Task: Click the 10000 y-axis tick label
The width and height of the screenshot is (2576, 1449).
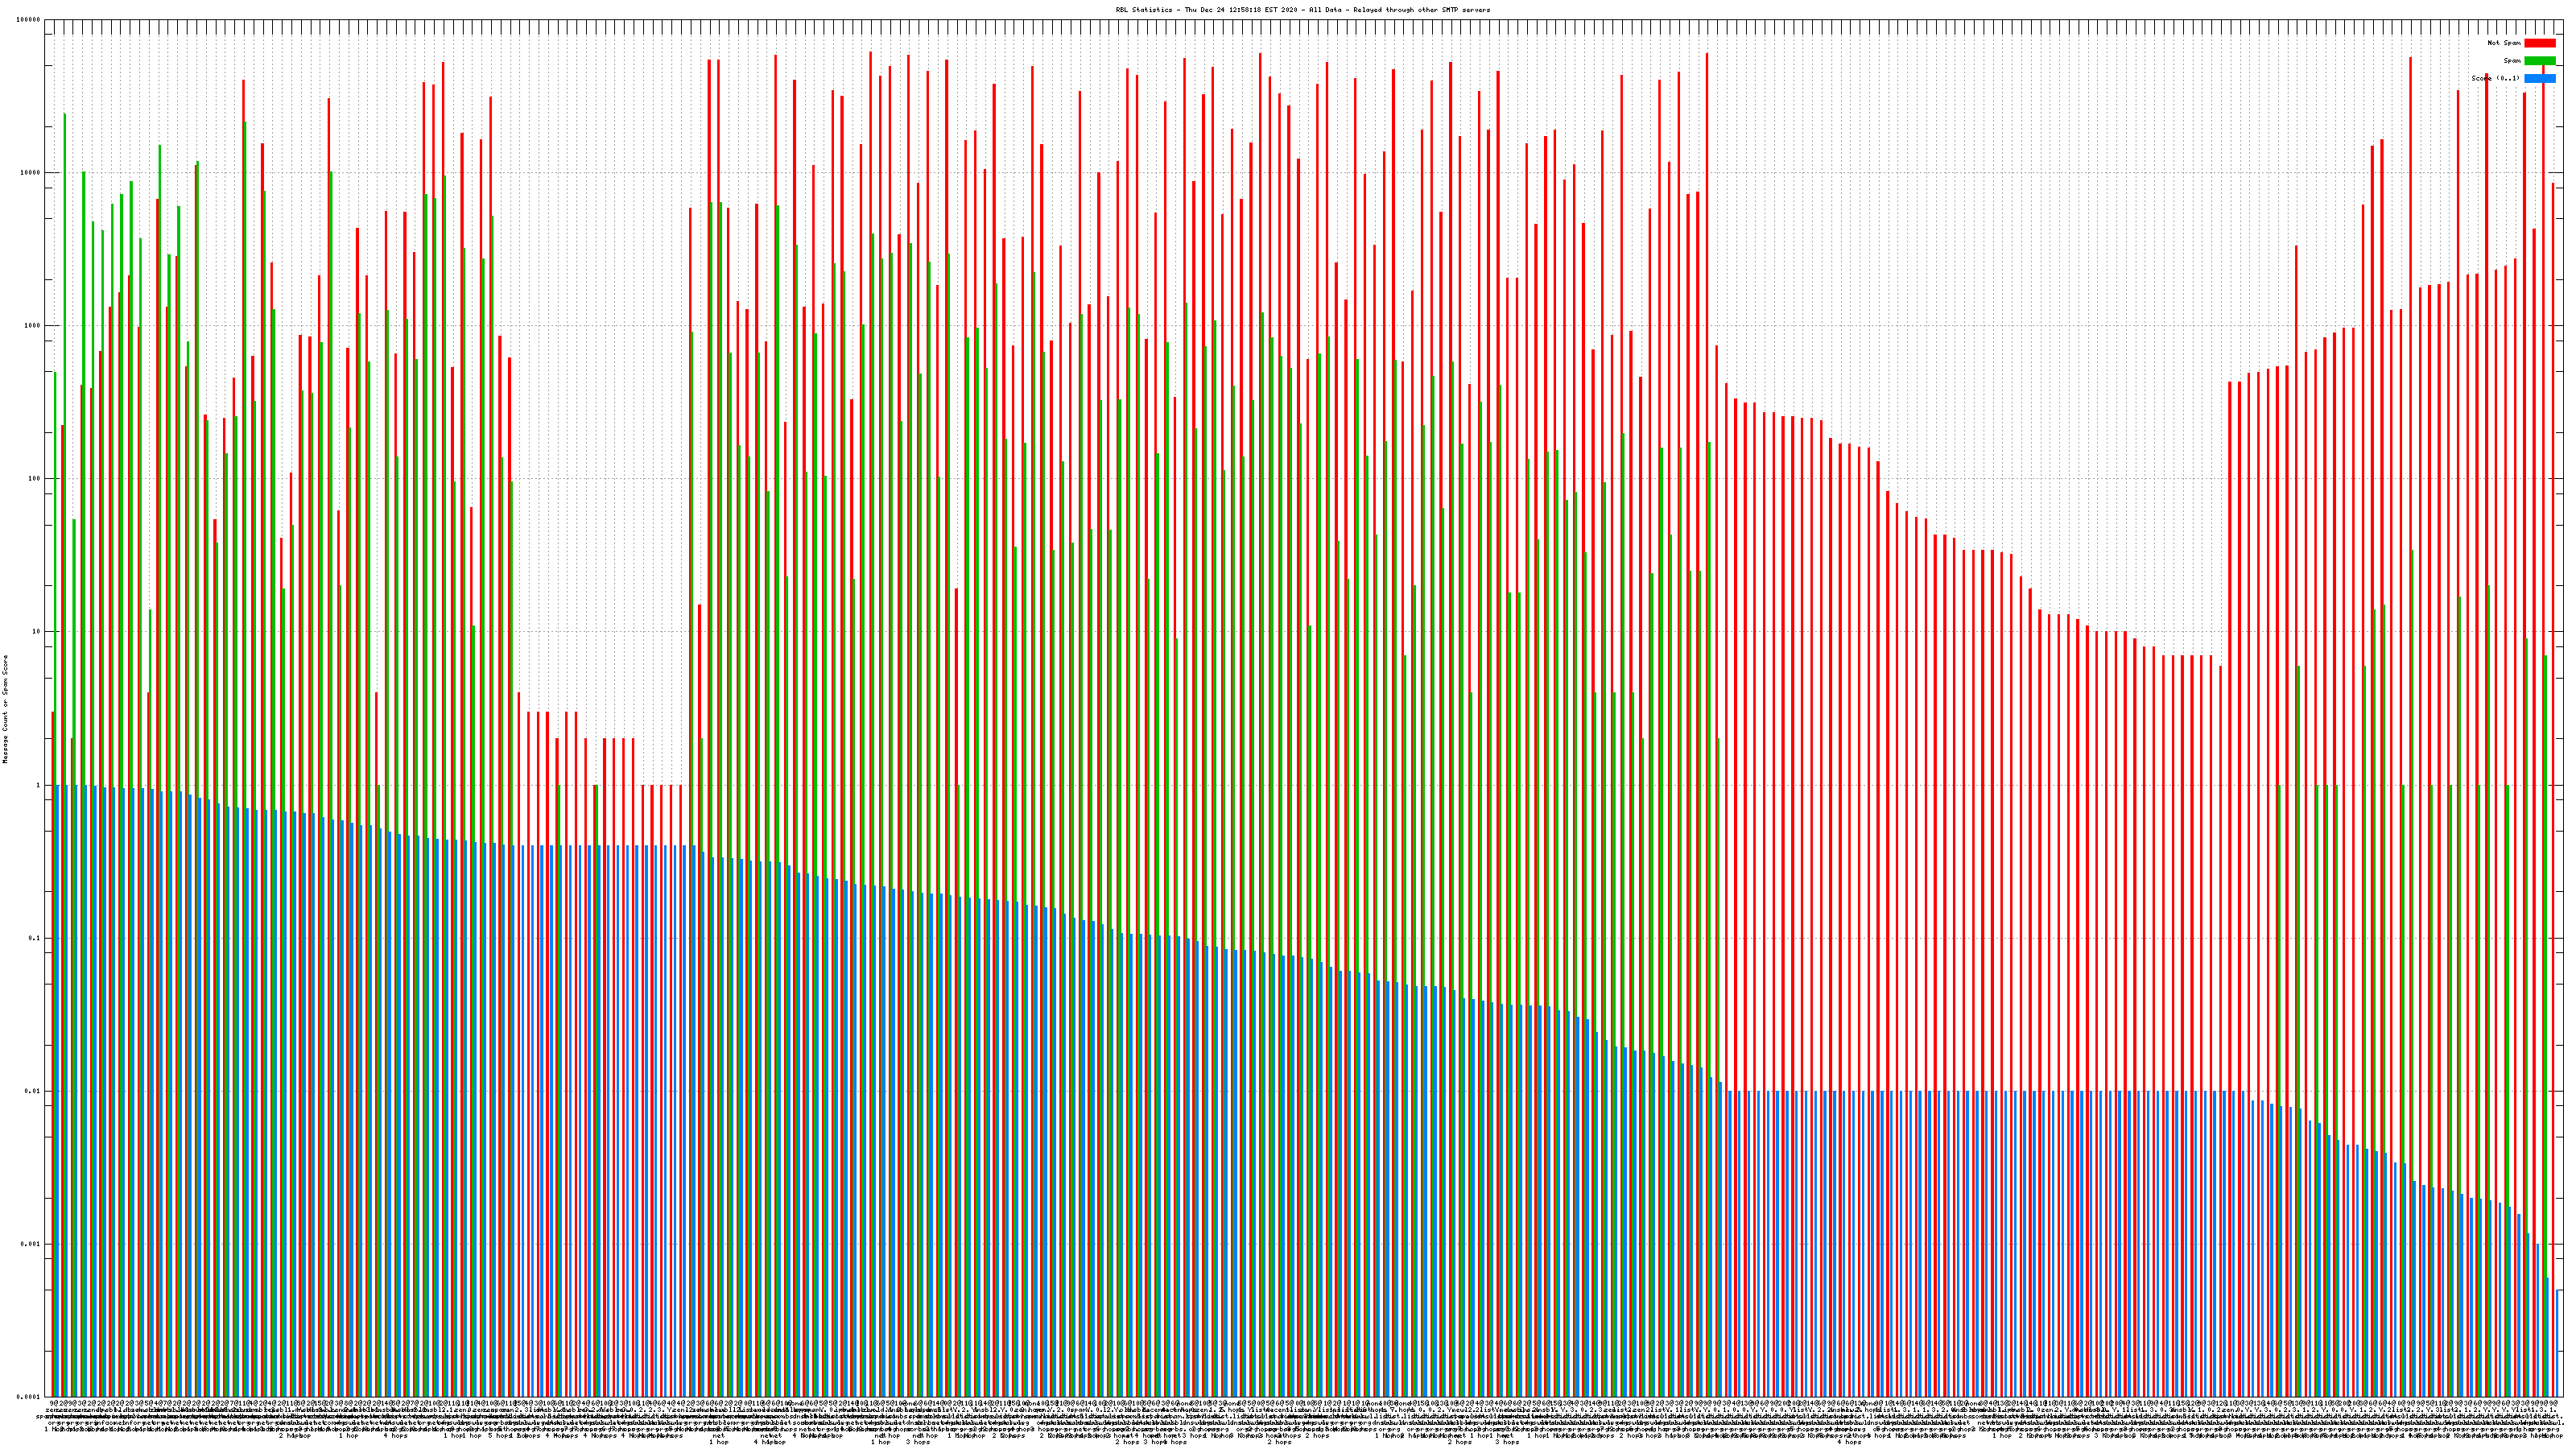Action: [31, 173]
